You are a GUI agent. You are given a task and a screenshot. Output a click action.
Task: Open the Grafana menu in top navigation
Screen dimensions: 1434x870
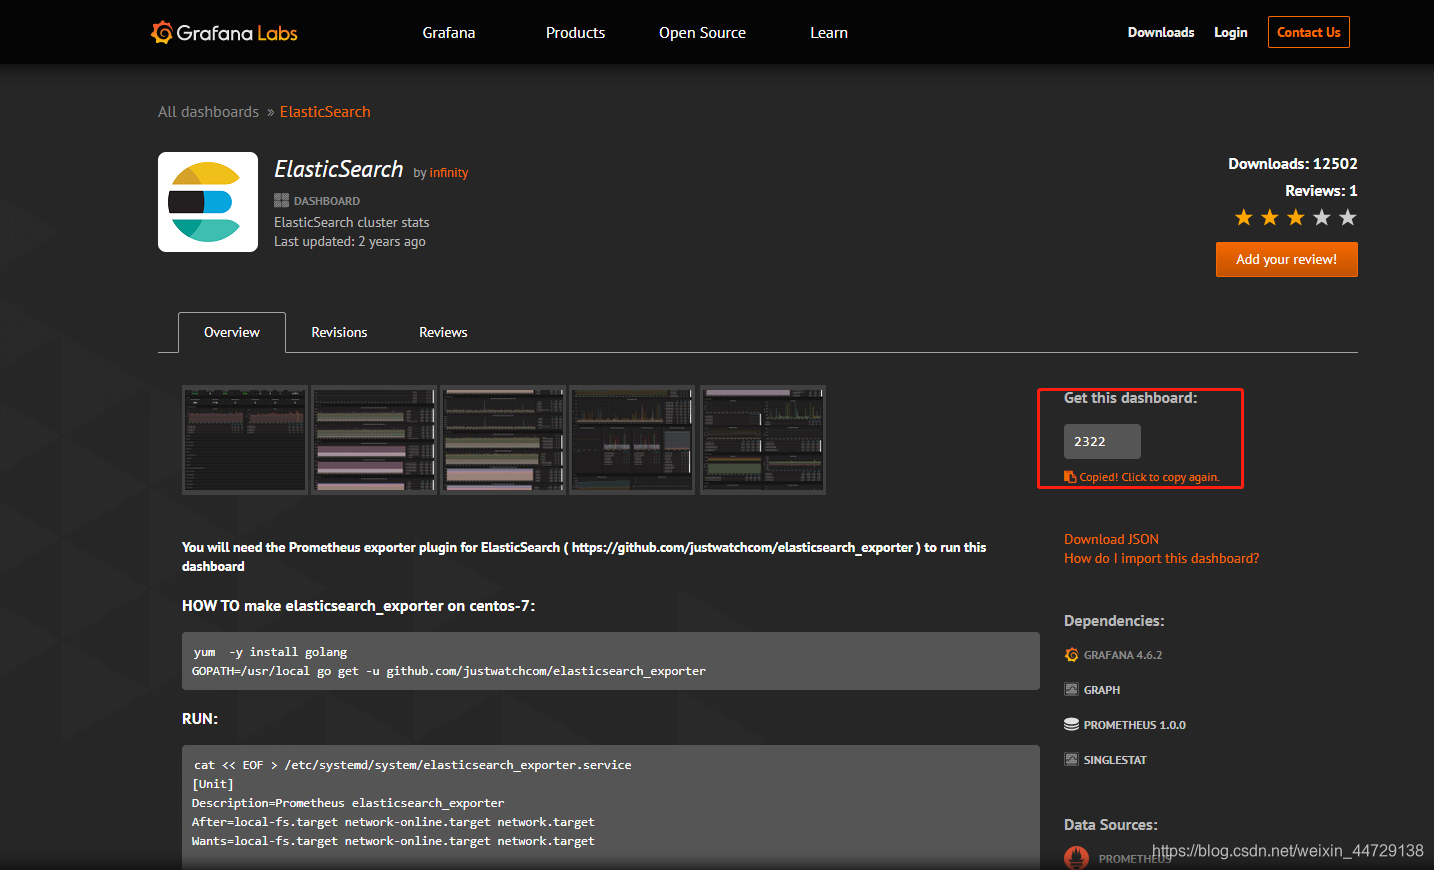(x=449, y=33)
